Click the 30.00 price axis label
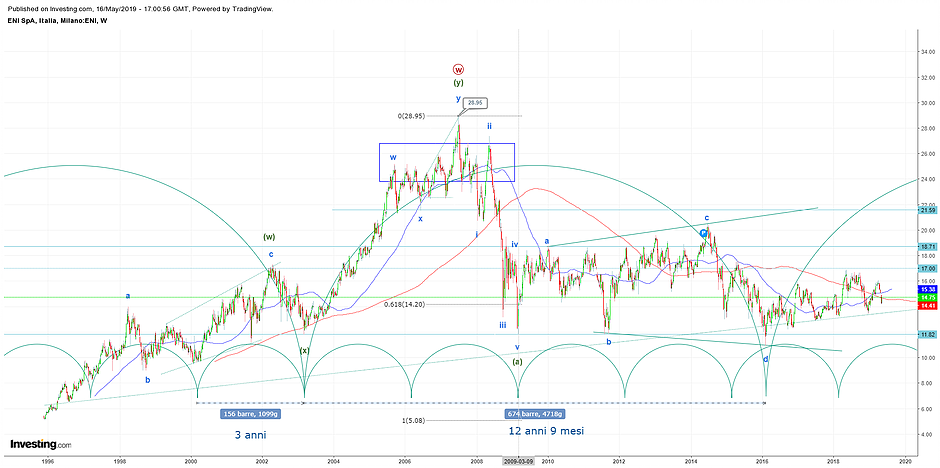940x468 pixels. [x=928, y=103]
